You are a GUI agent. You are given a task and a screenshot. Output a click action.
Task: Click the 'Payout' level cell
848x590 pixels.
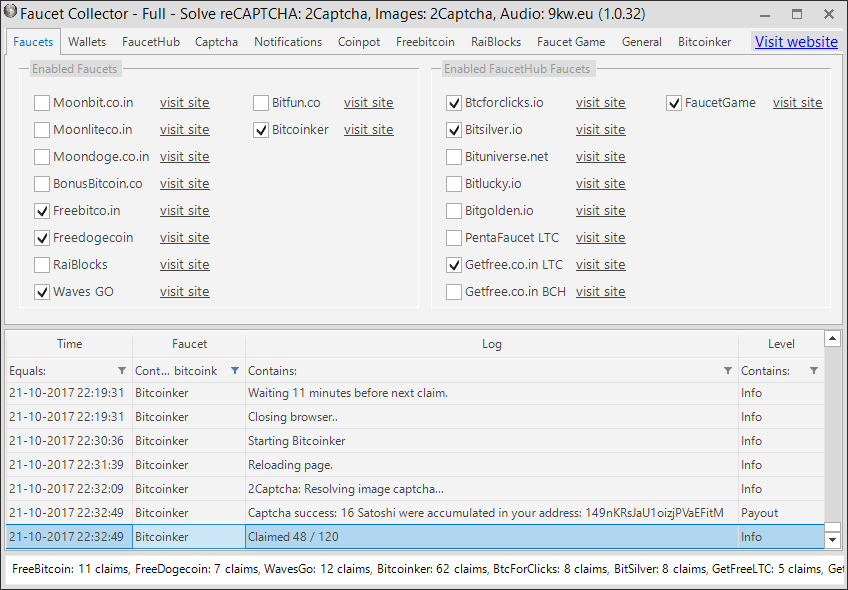pos(781,513)
